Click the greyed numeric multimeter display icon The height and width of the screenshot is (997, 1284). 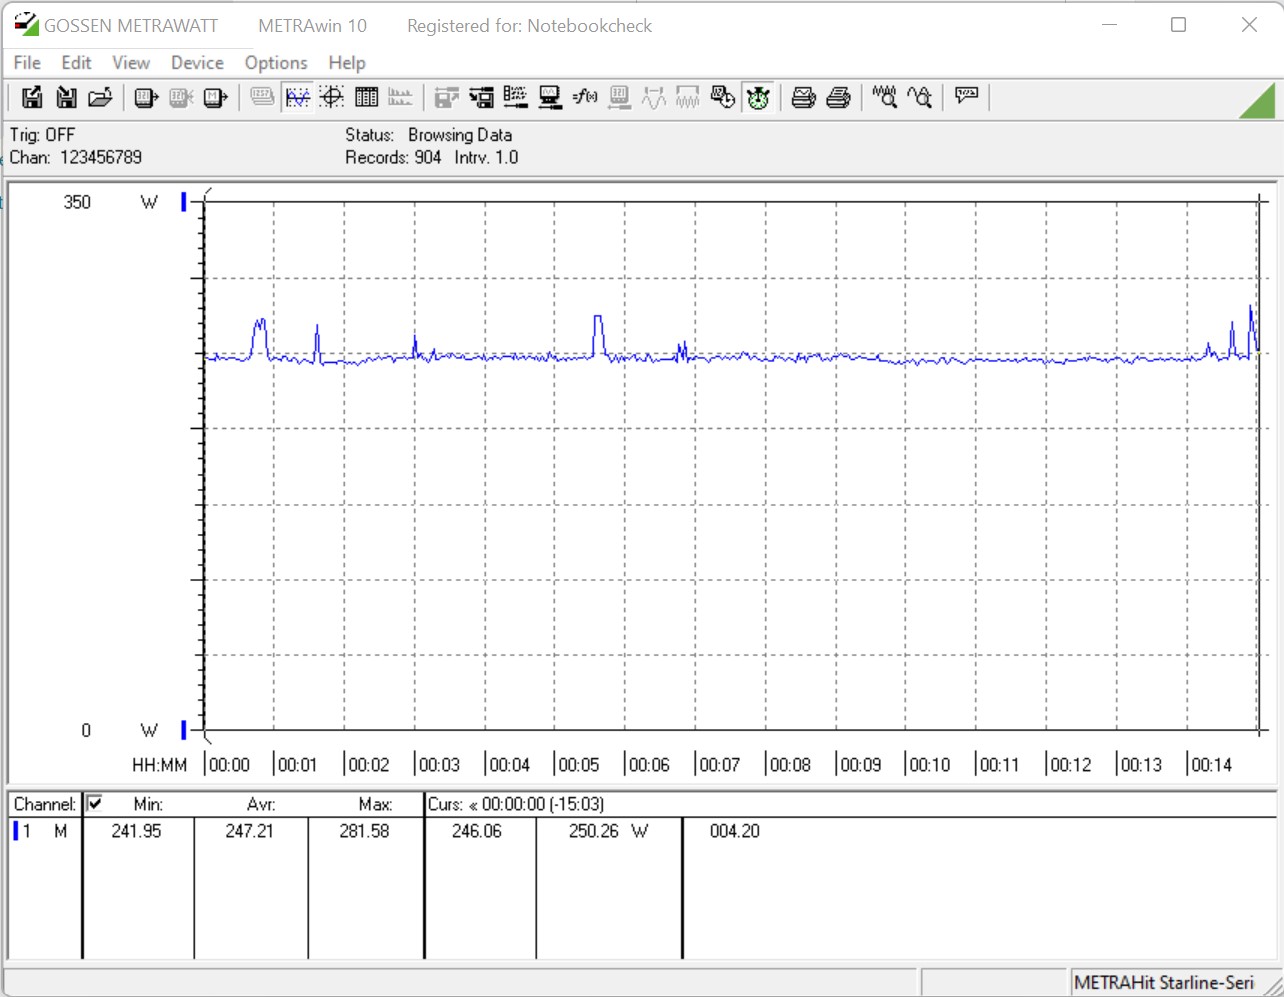point(262,97)
